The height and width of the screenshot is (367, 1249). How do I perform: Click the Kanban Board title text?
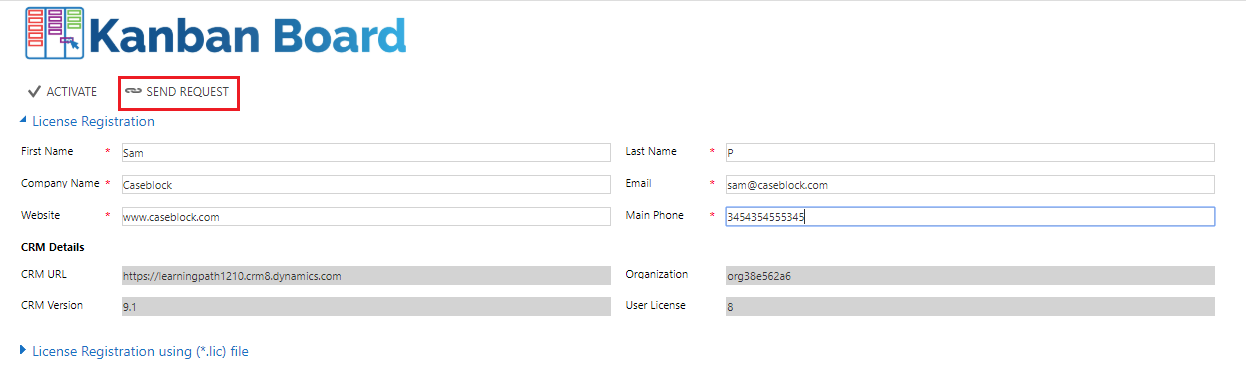click(x=248, y=33)
